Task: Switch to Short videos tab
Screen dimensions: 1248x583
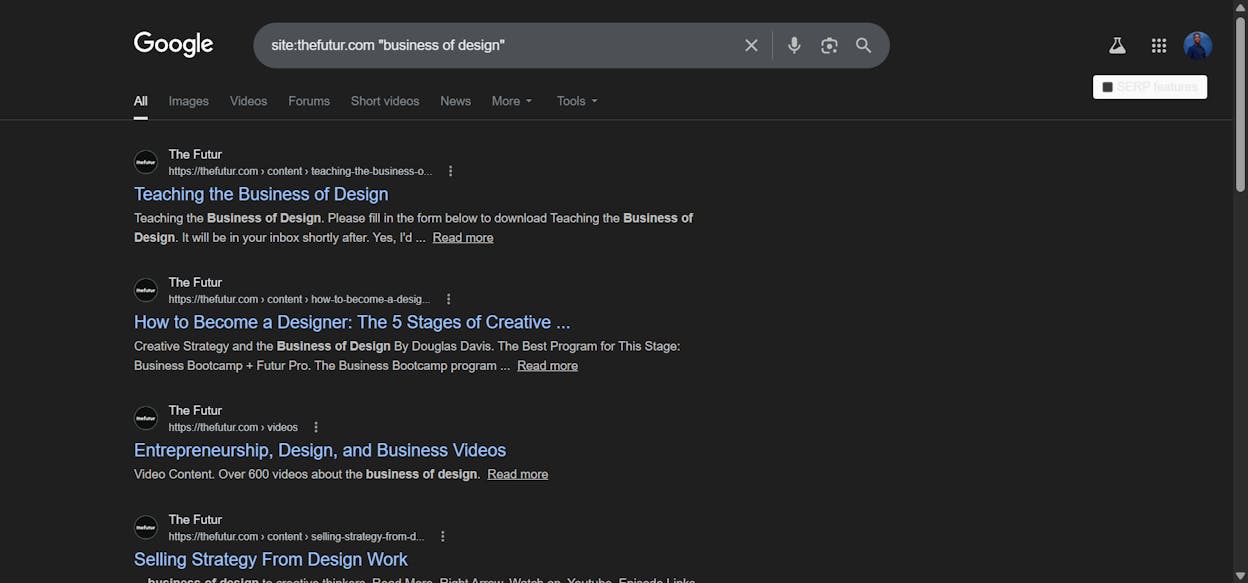Action: pos(385,101)
